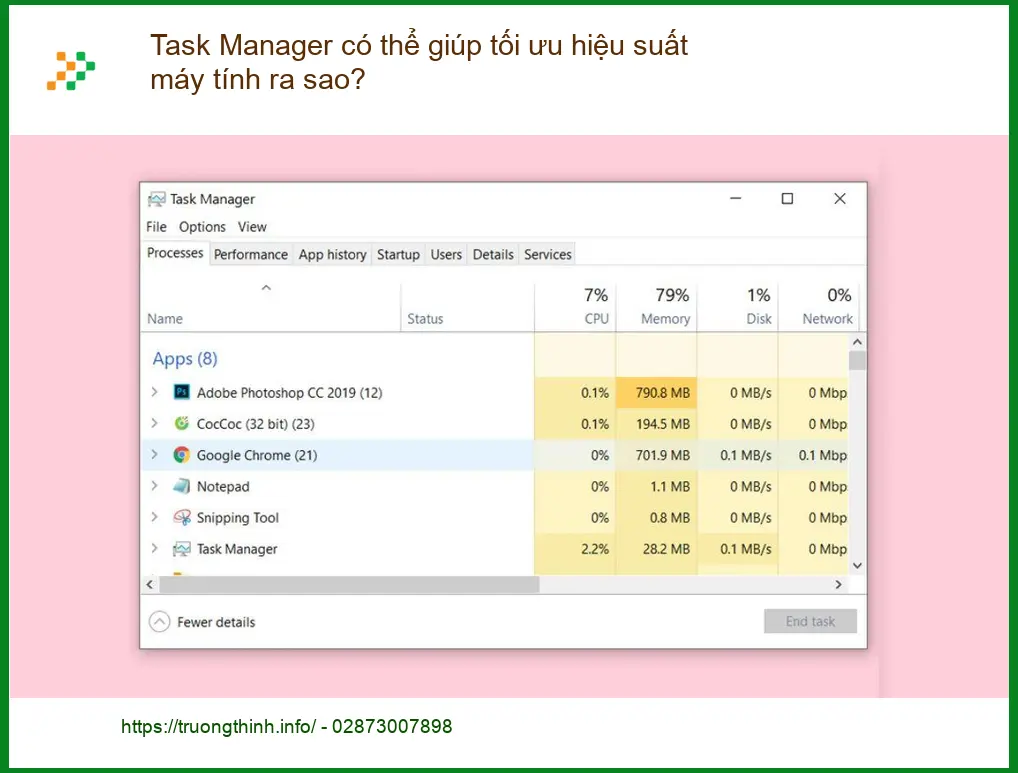The width and height of the screenshot is (1018, 773).
Task: Click the Task Manager row icon
Action: pos(182,549)
